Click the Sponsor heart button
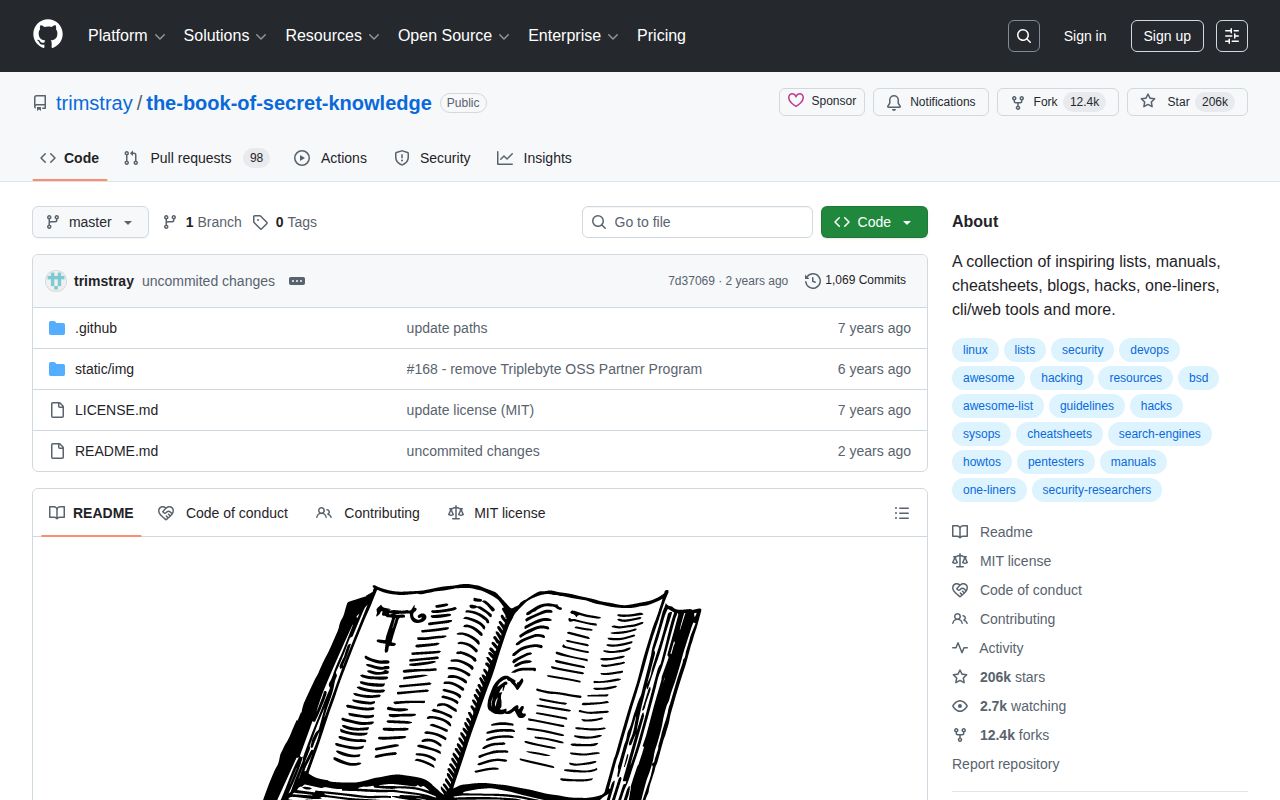 822,101
